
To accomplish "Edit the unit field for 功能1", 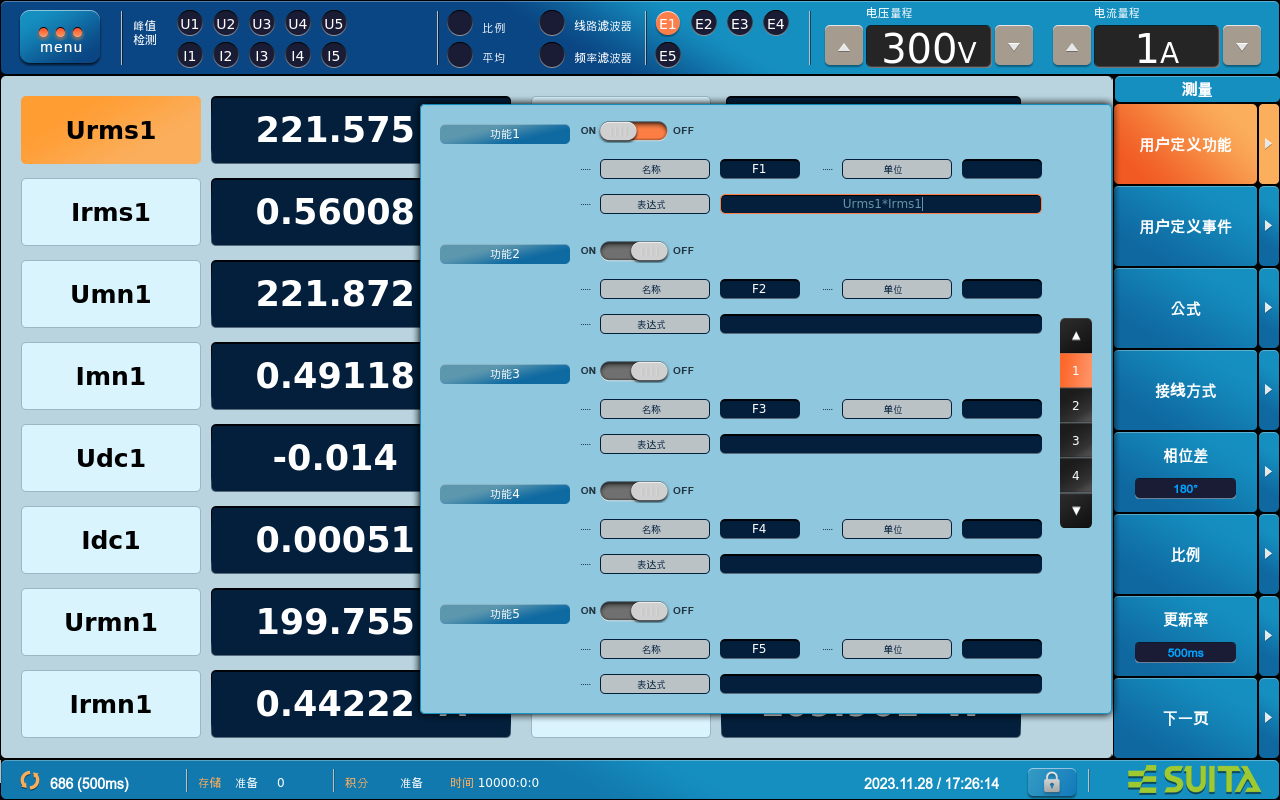I will tap(1002, 169).
